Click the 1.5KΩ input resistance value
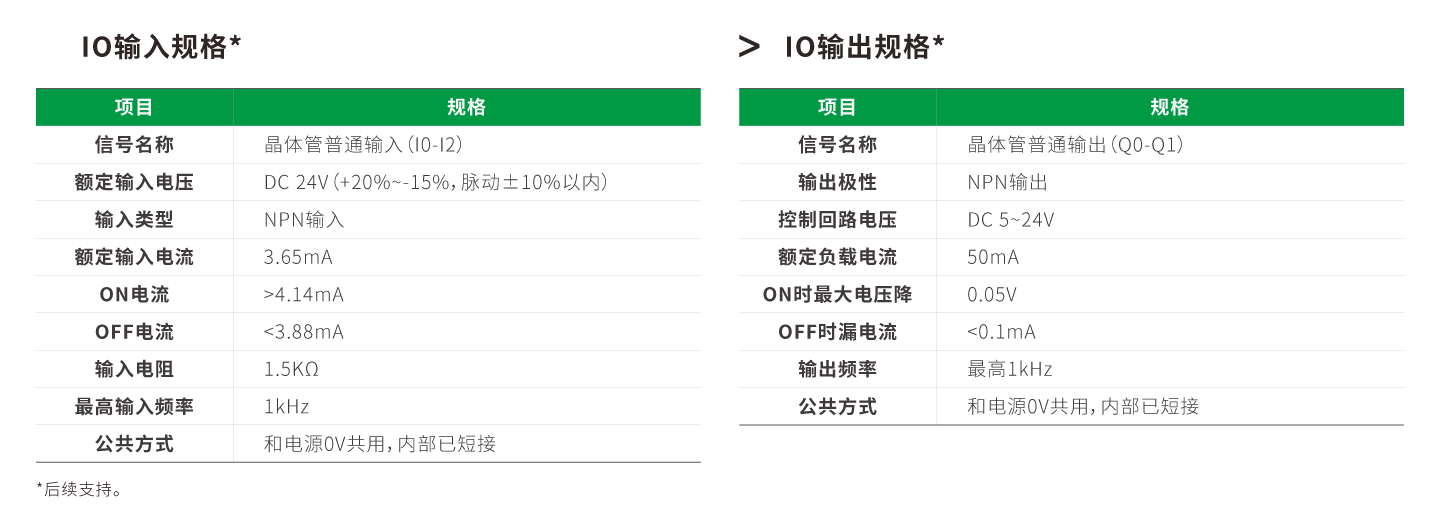 coord(291,369)
